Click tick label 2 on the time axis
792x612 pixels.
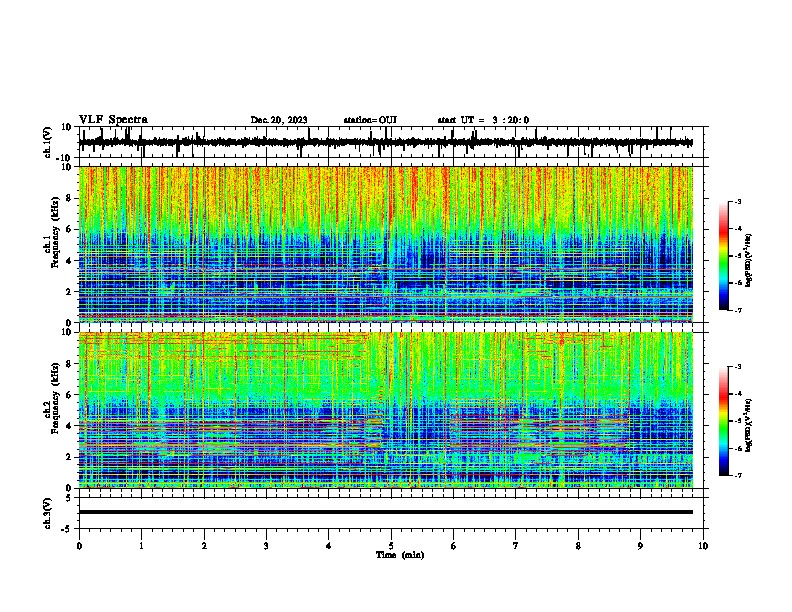coord(204,546)
